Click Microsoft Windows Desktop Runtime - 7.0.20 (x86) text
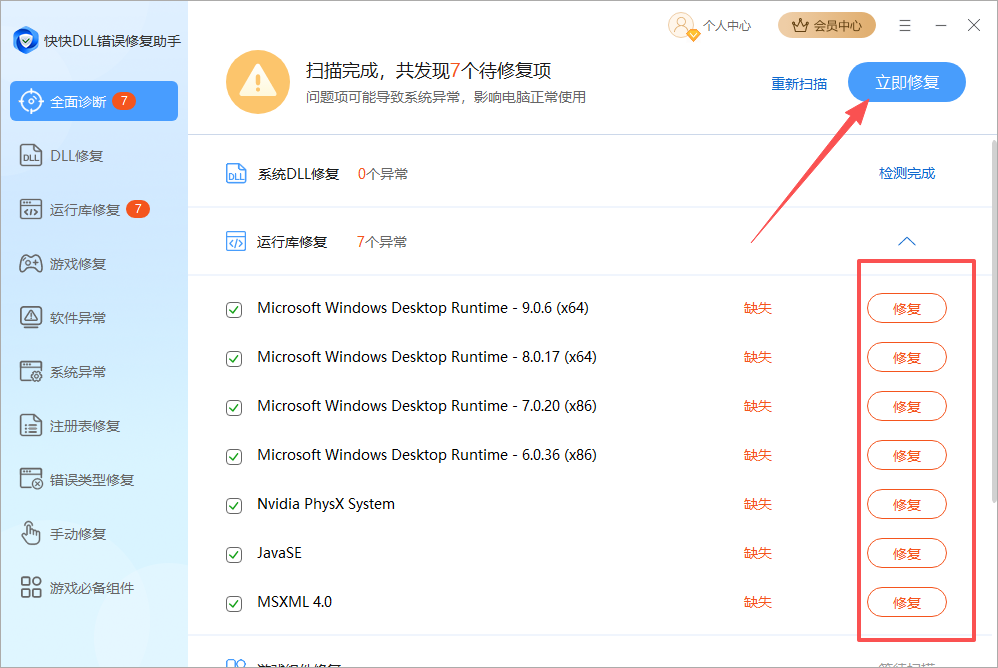The image size is (998, 668). coord(427,406)
